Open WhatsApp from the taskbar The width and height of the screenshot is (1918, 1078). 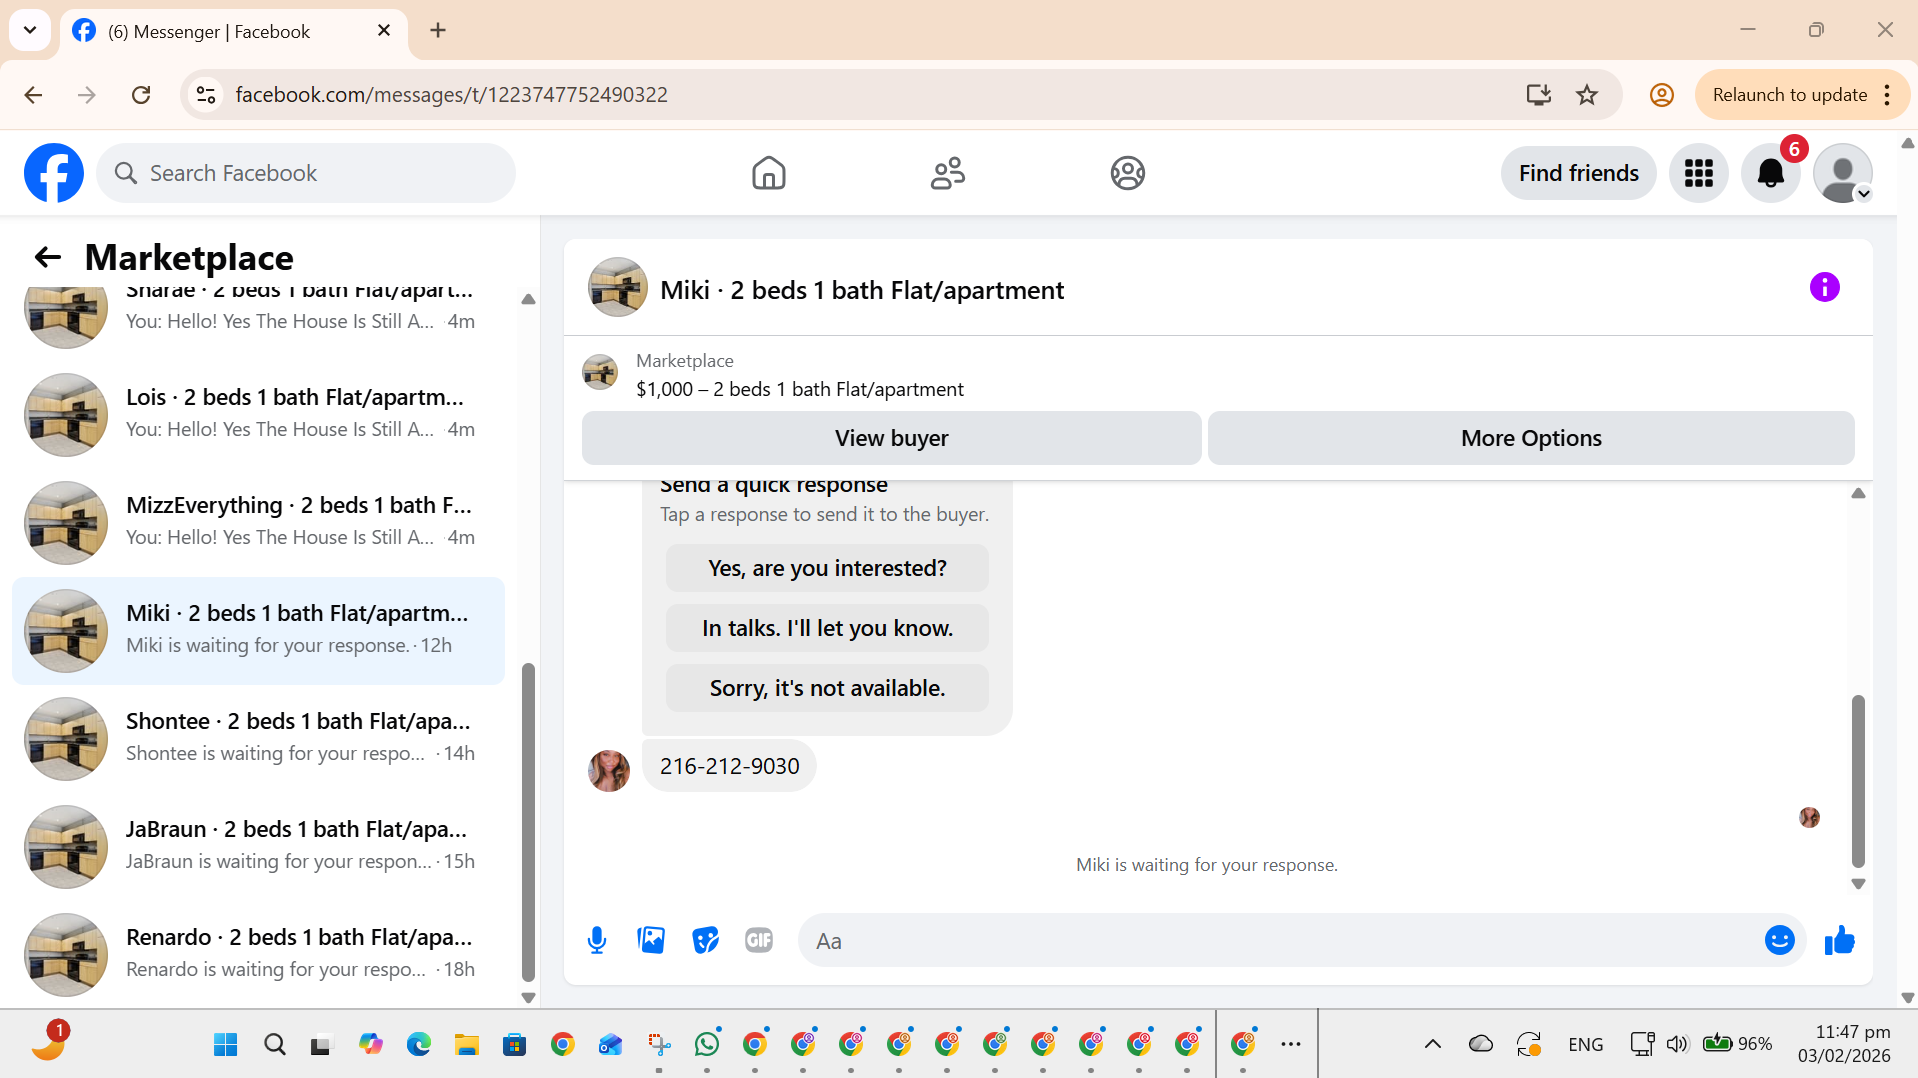[x=707, y=1044]
